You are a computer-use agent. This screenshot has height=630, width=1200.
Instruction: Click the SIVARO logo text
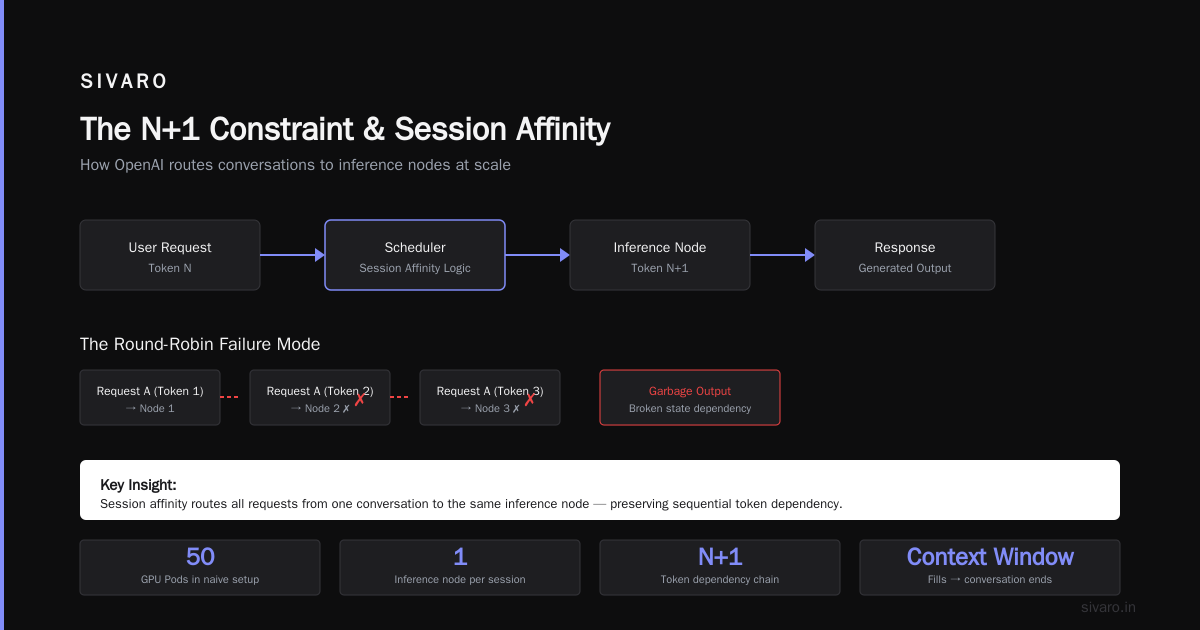(x=124, y=82)
